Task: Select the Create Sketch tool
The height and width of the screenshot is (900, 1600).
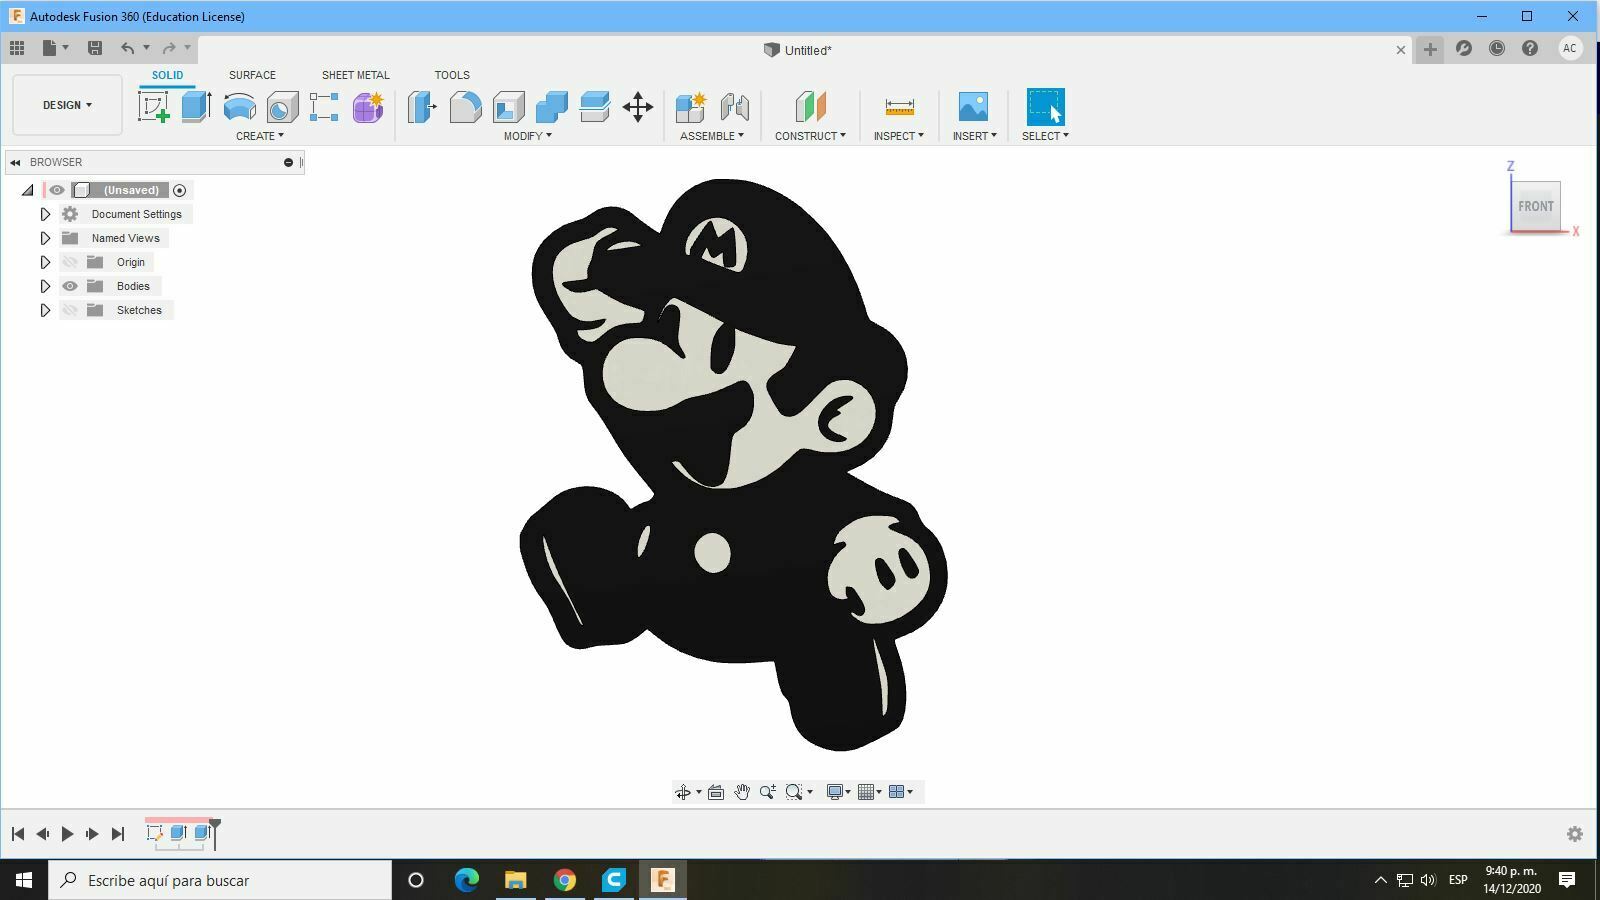Action: [152, 107]
